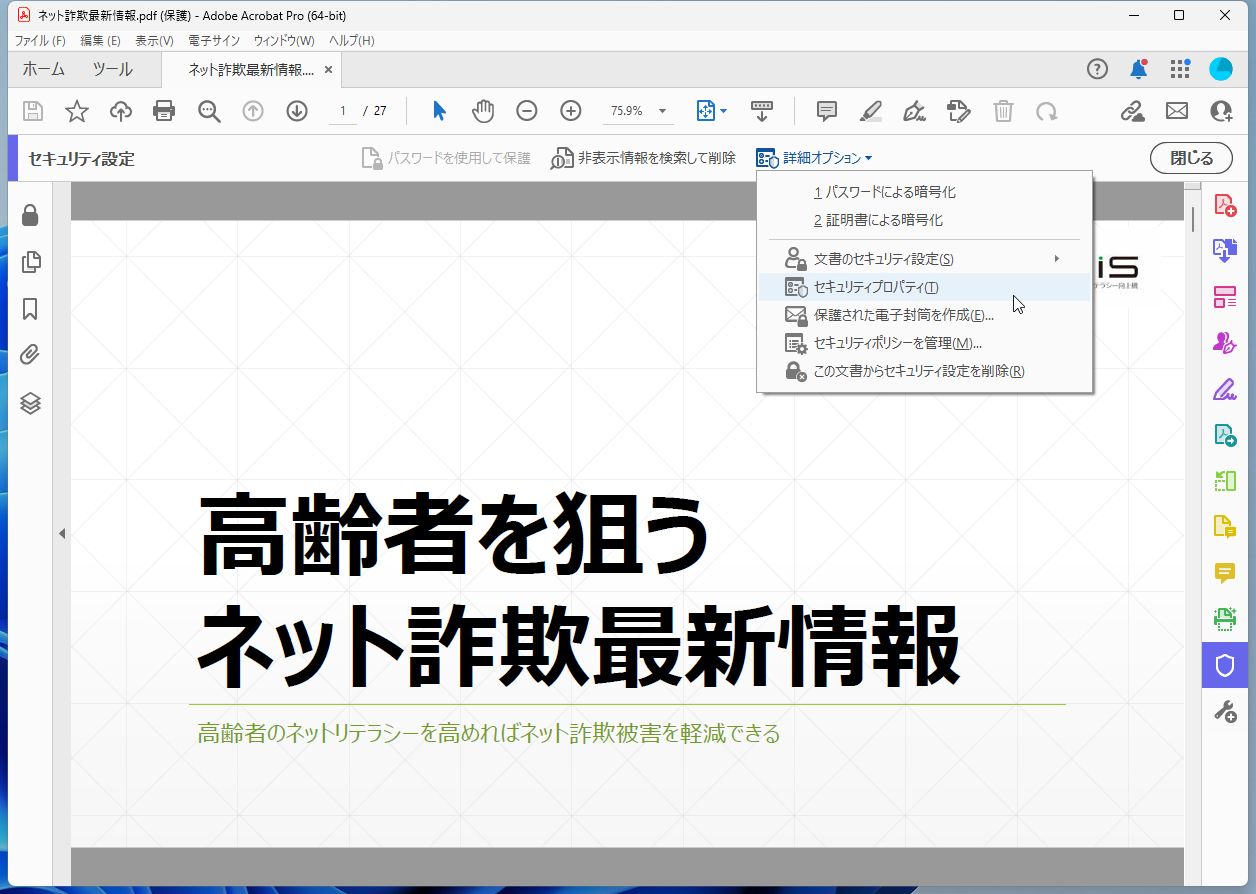The height and width of the screenshot is (894, 1256).
Task: Open Fill & Sign tool in right pane
Action: coord(1225,388)
